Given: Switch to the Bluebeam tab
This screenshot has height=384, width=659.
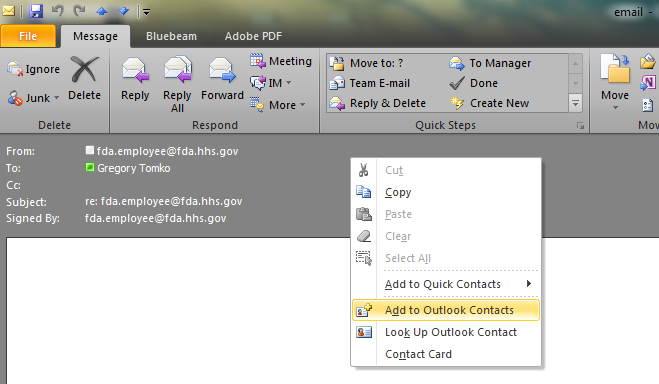Looking at the screenshot, I should [171, 36].
